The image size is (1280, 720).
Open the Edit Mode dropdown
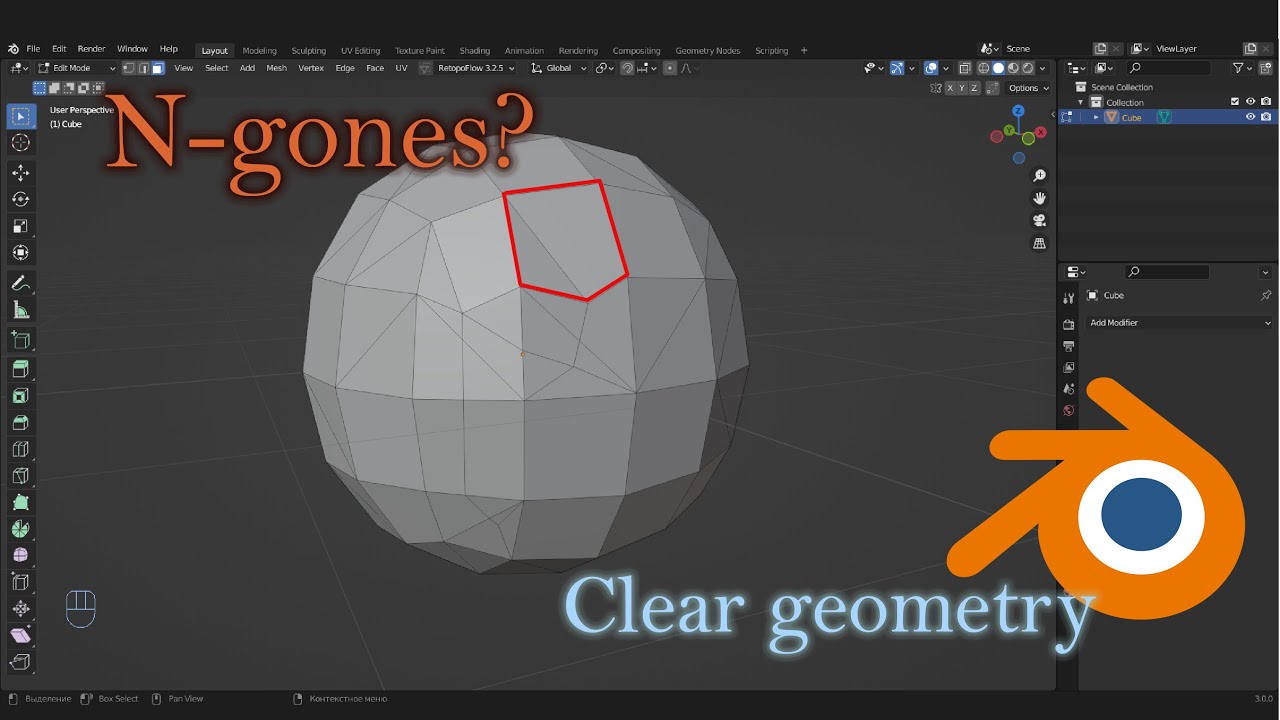[77, 68]
